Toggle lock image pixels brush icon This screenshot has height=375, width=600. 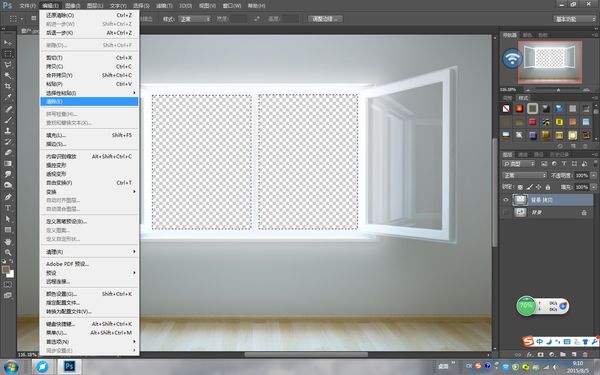(530, 187)
